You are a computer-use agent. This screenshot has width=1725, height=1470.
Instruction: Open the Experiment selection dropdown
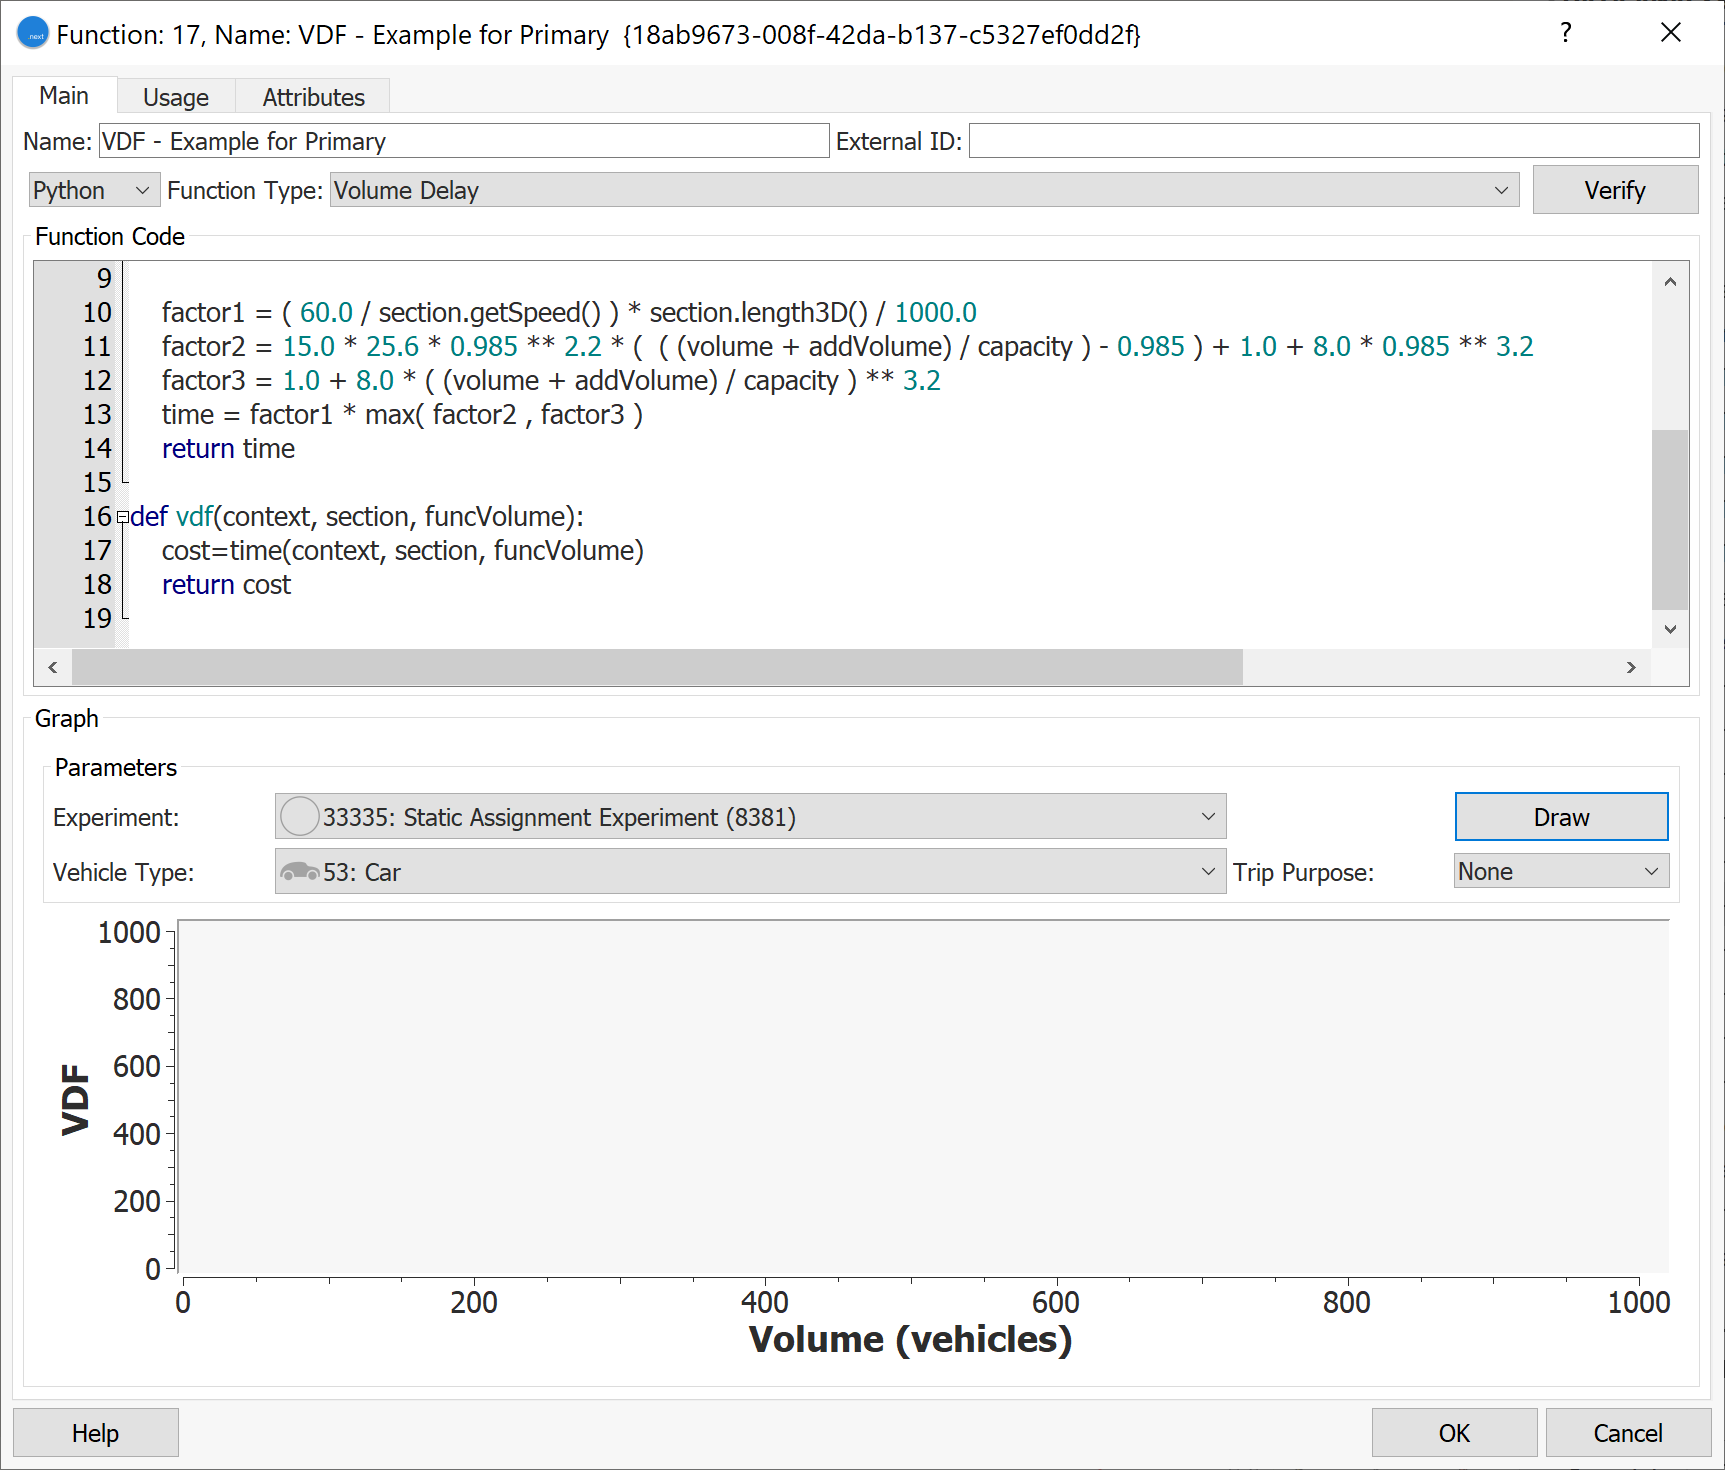pyautogui.click(x=750, y=817)
